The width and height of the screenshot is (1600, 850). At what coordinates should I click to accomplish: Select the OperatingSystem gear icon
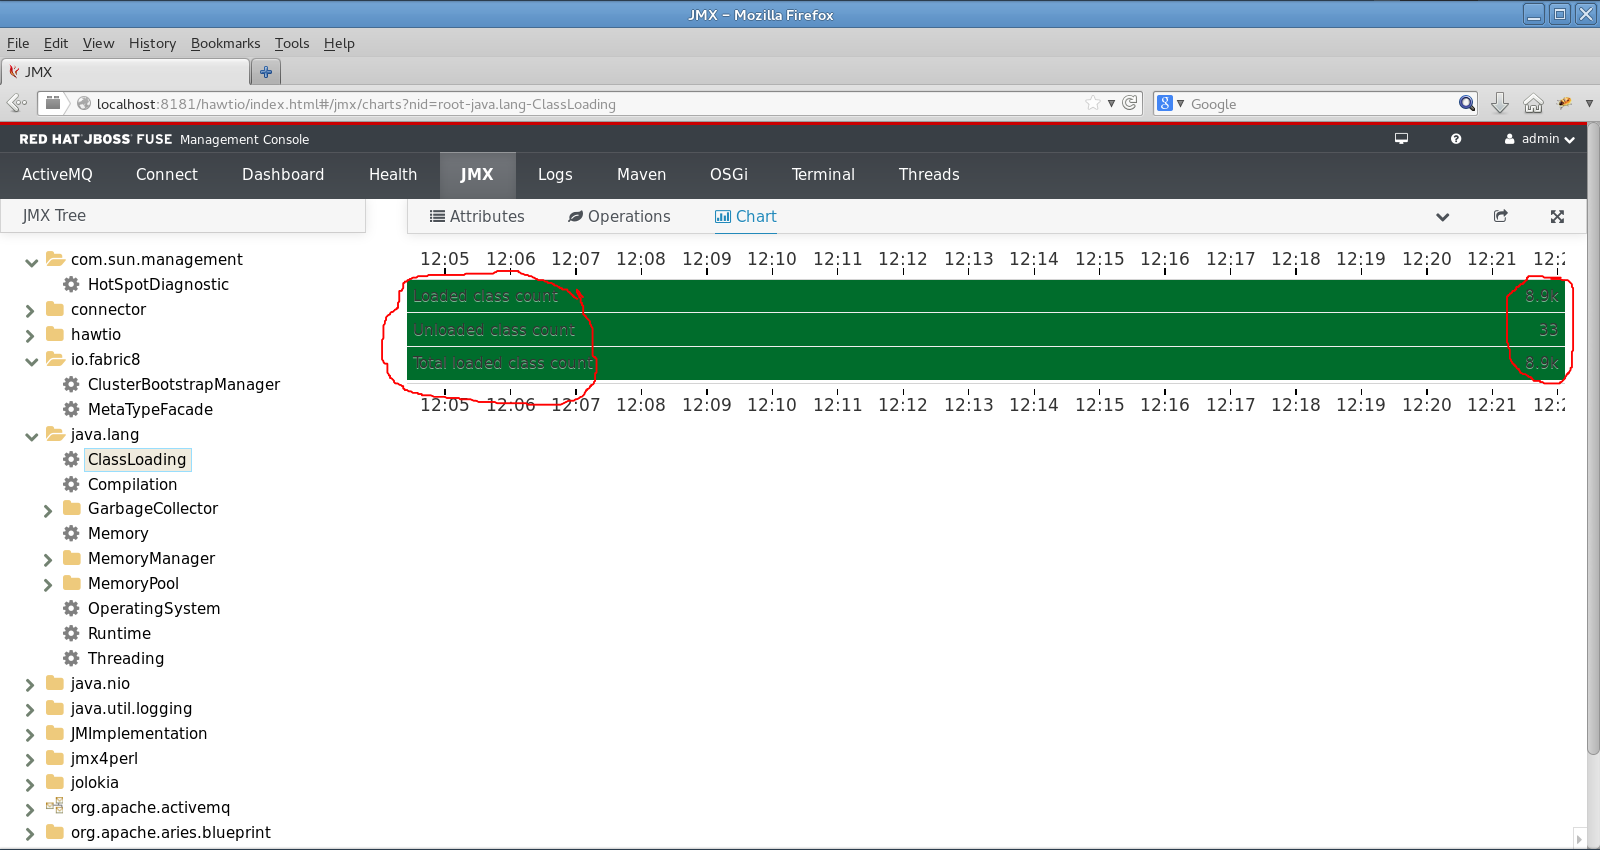pos(71,608)
